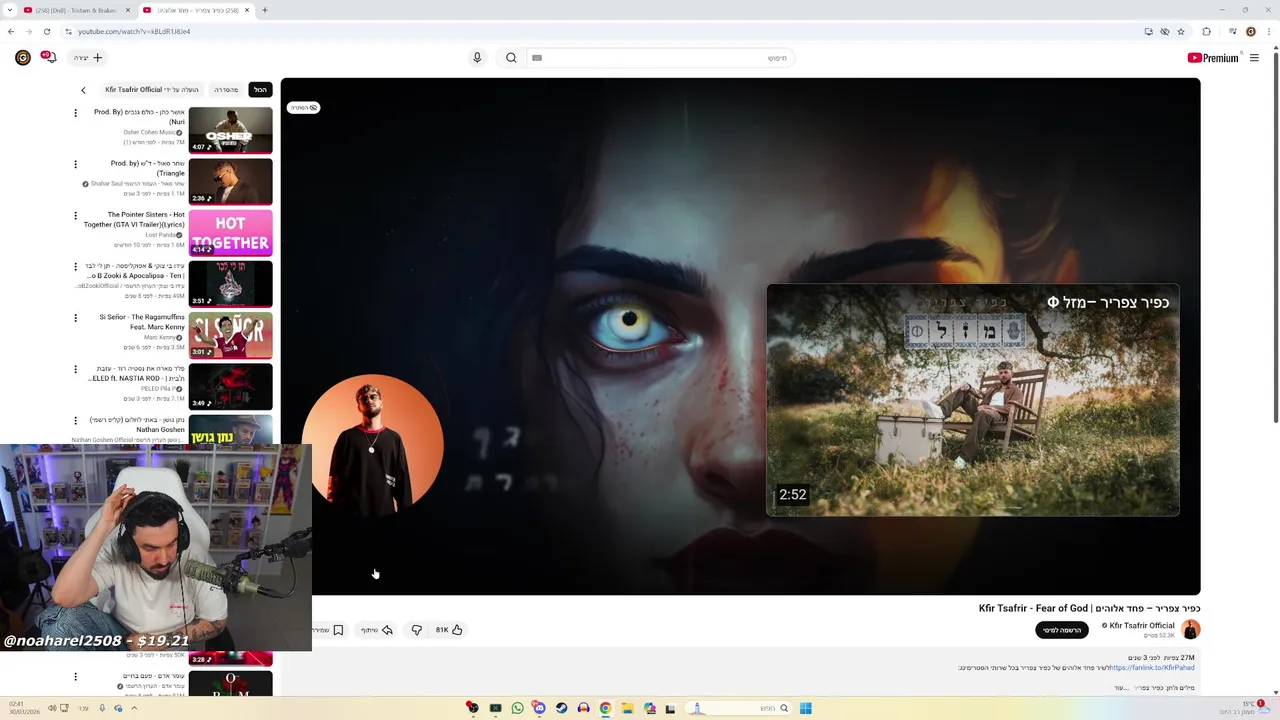The height and width of the screenshot is (720, 1280).
Task: Focus the YouTube search input field
Action: click(660, 58)
